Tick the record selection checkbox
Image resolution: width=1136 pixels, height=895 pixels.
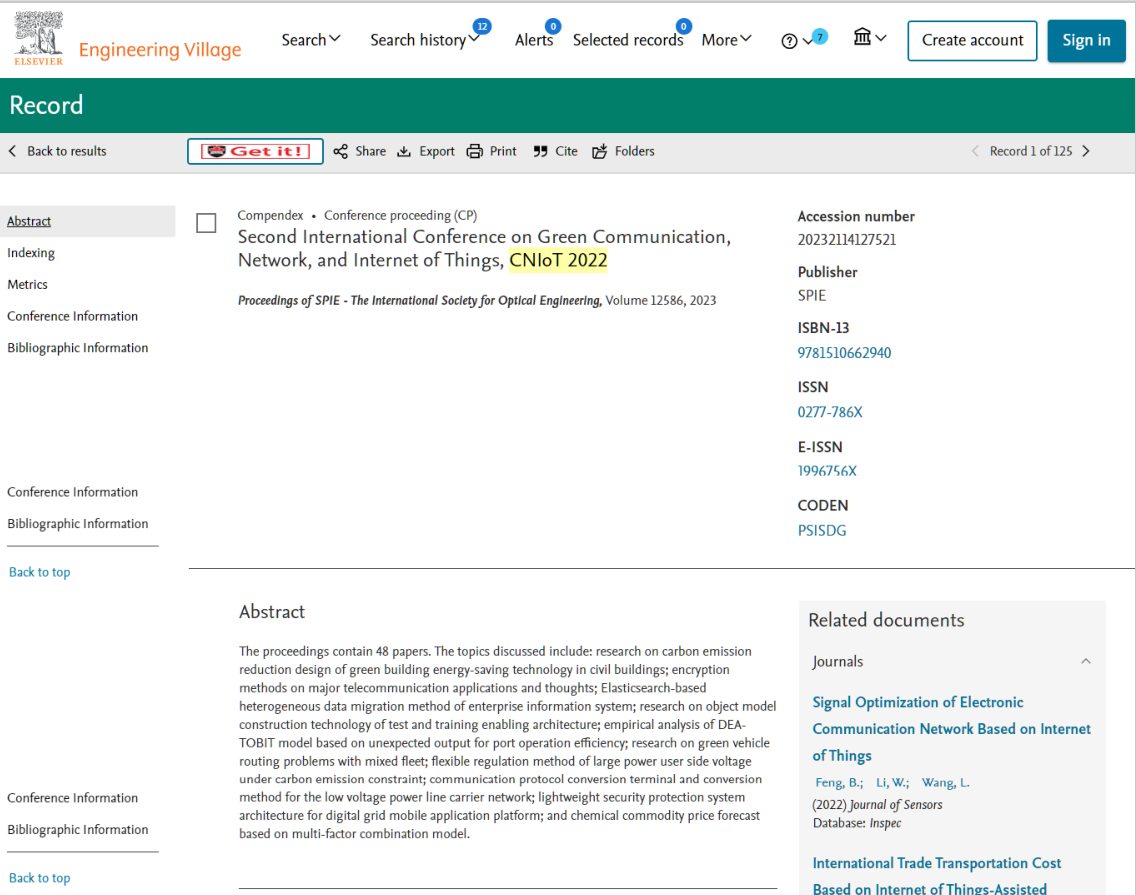[206, 223]
